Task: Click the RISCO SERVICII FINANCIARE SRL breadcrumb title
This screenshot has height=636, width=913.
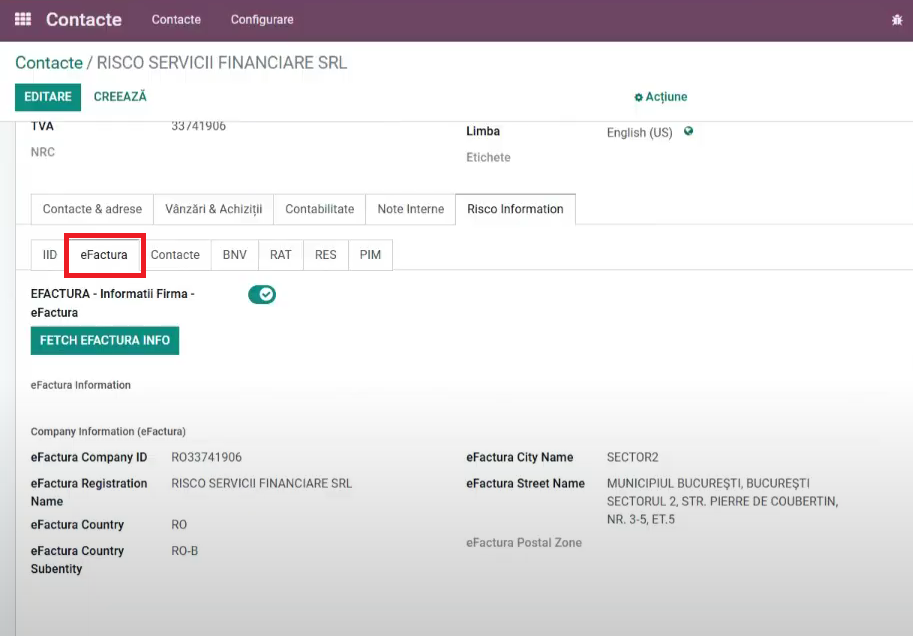Action: (222, 63)
